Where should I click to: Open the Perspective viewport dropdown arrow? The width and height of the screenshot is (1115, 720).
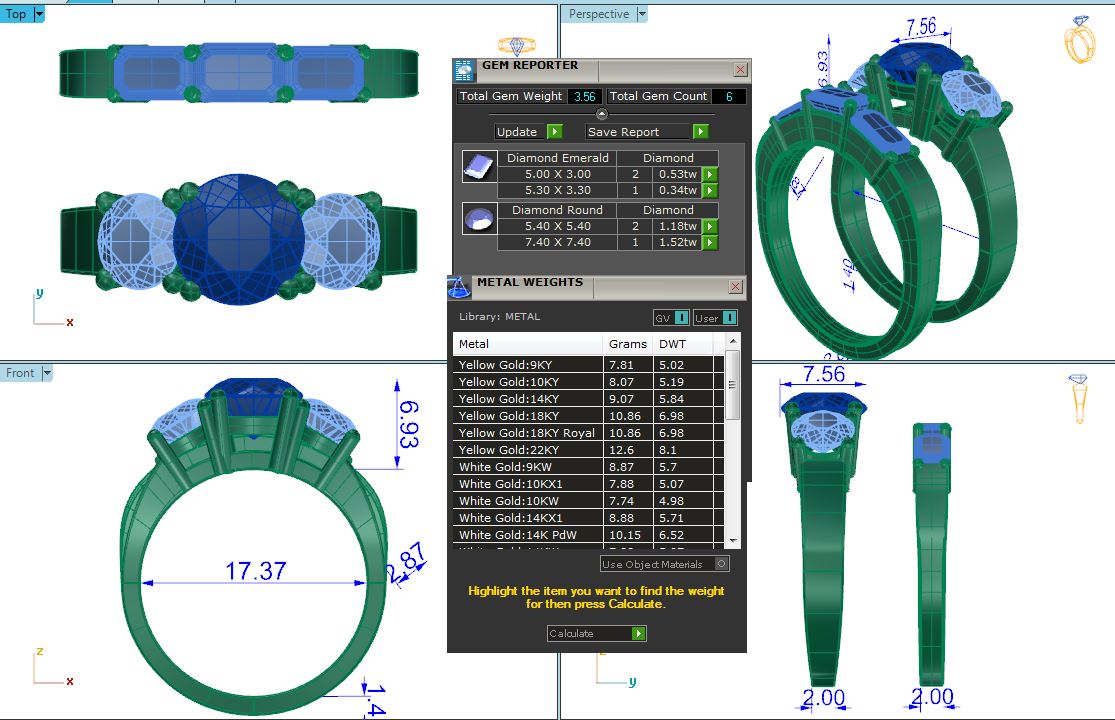click(642, 14)
